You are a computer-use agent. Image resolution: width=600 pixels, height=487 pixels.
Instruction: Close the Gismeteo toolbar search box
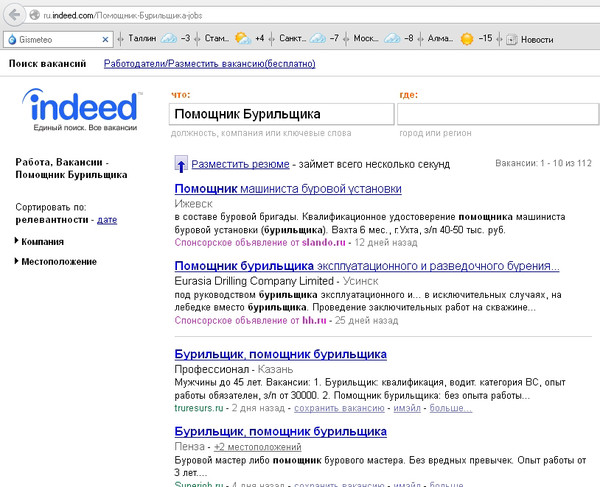105,39
